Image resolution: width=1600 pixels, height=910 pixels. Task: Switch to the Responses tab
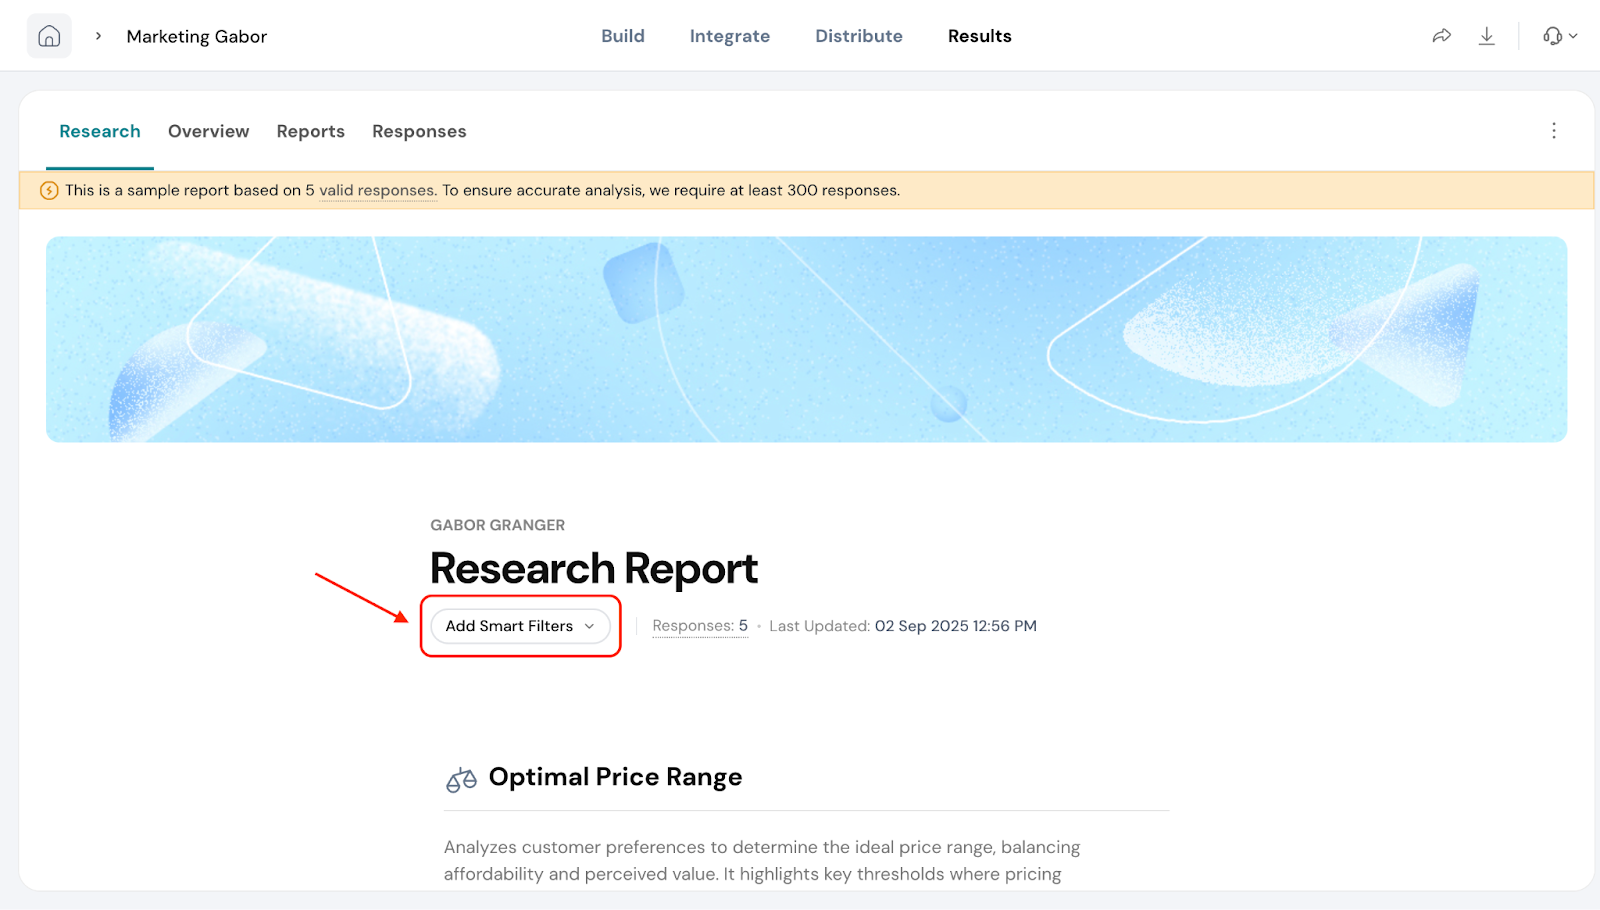(x=419, y=131)
